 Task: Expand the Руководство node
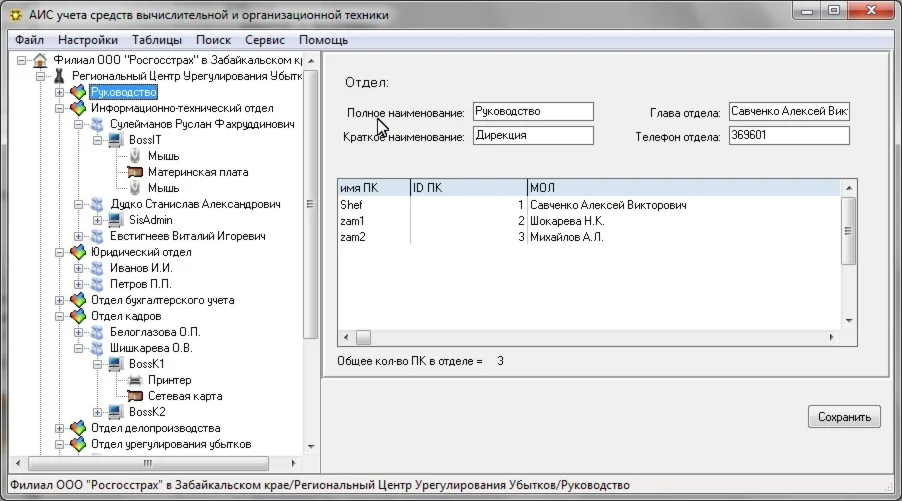click(59, 92)
